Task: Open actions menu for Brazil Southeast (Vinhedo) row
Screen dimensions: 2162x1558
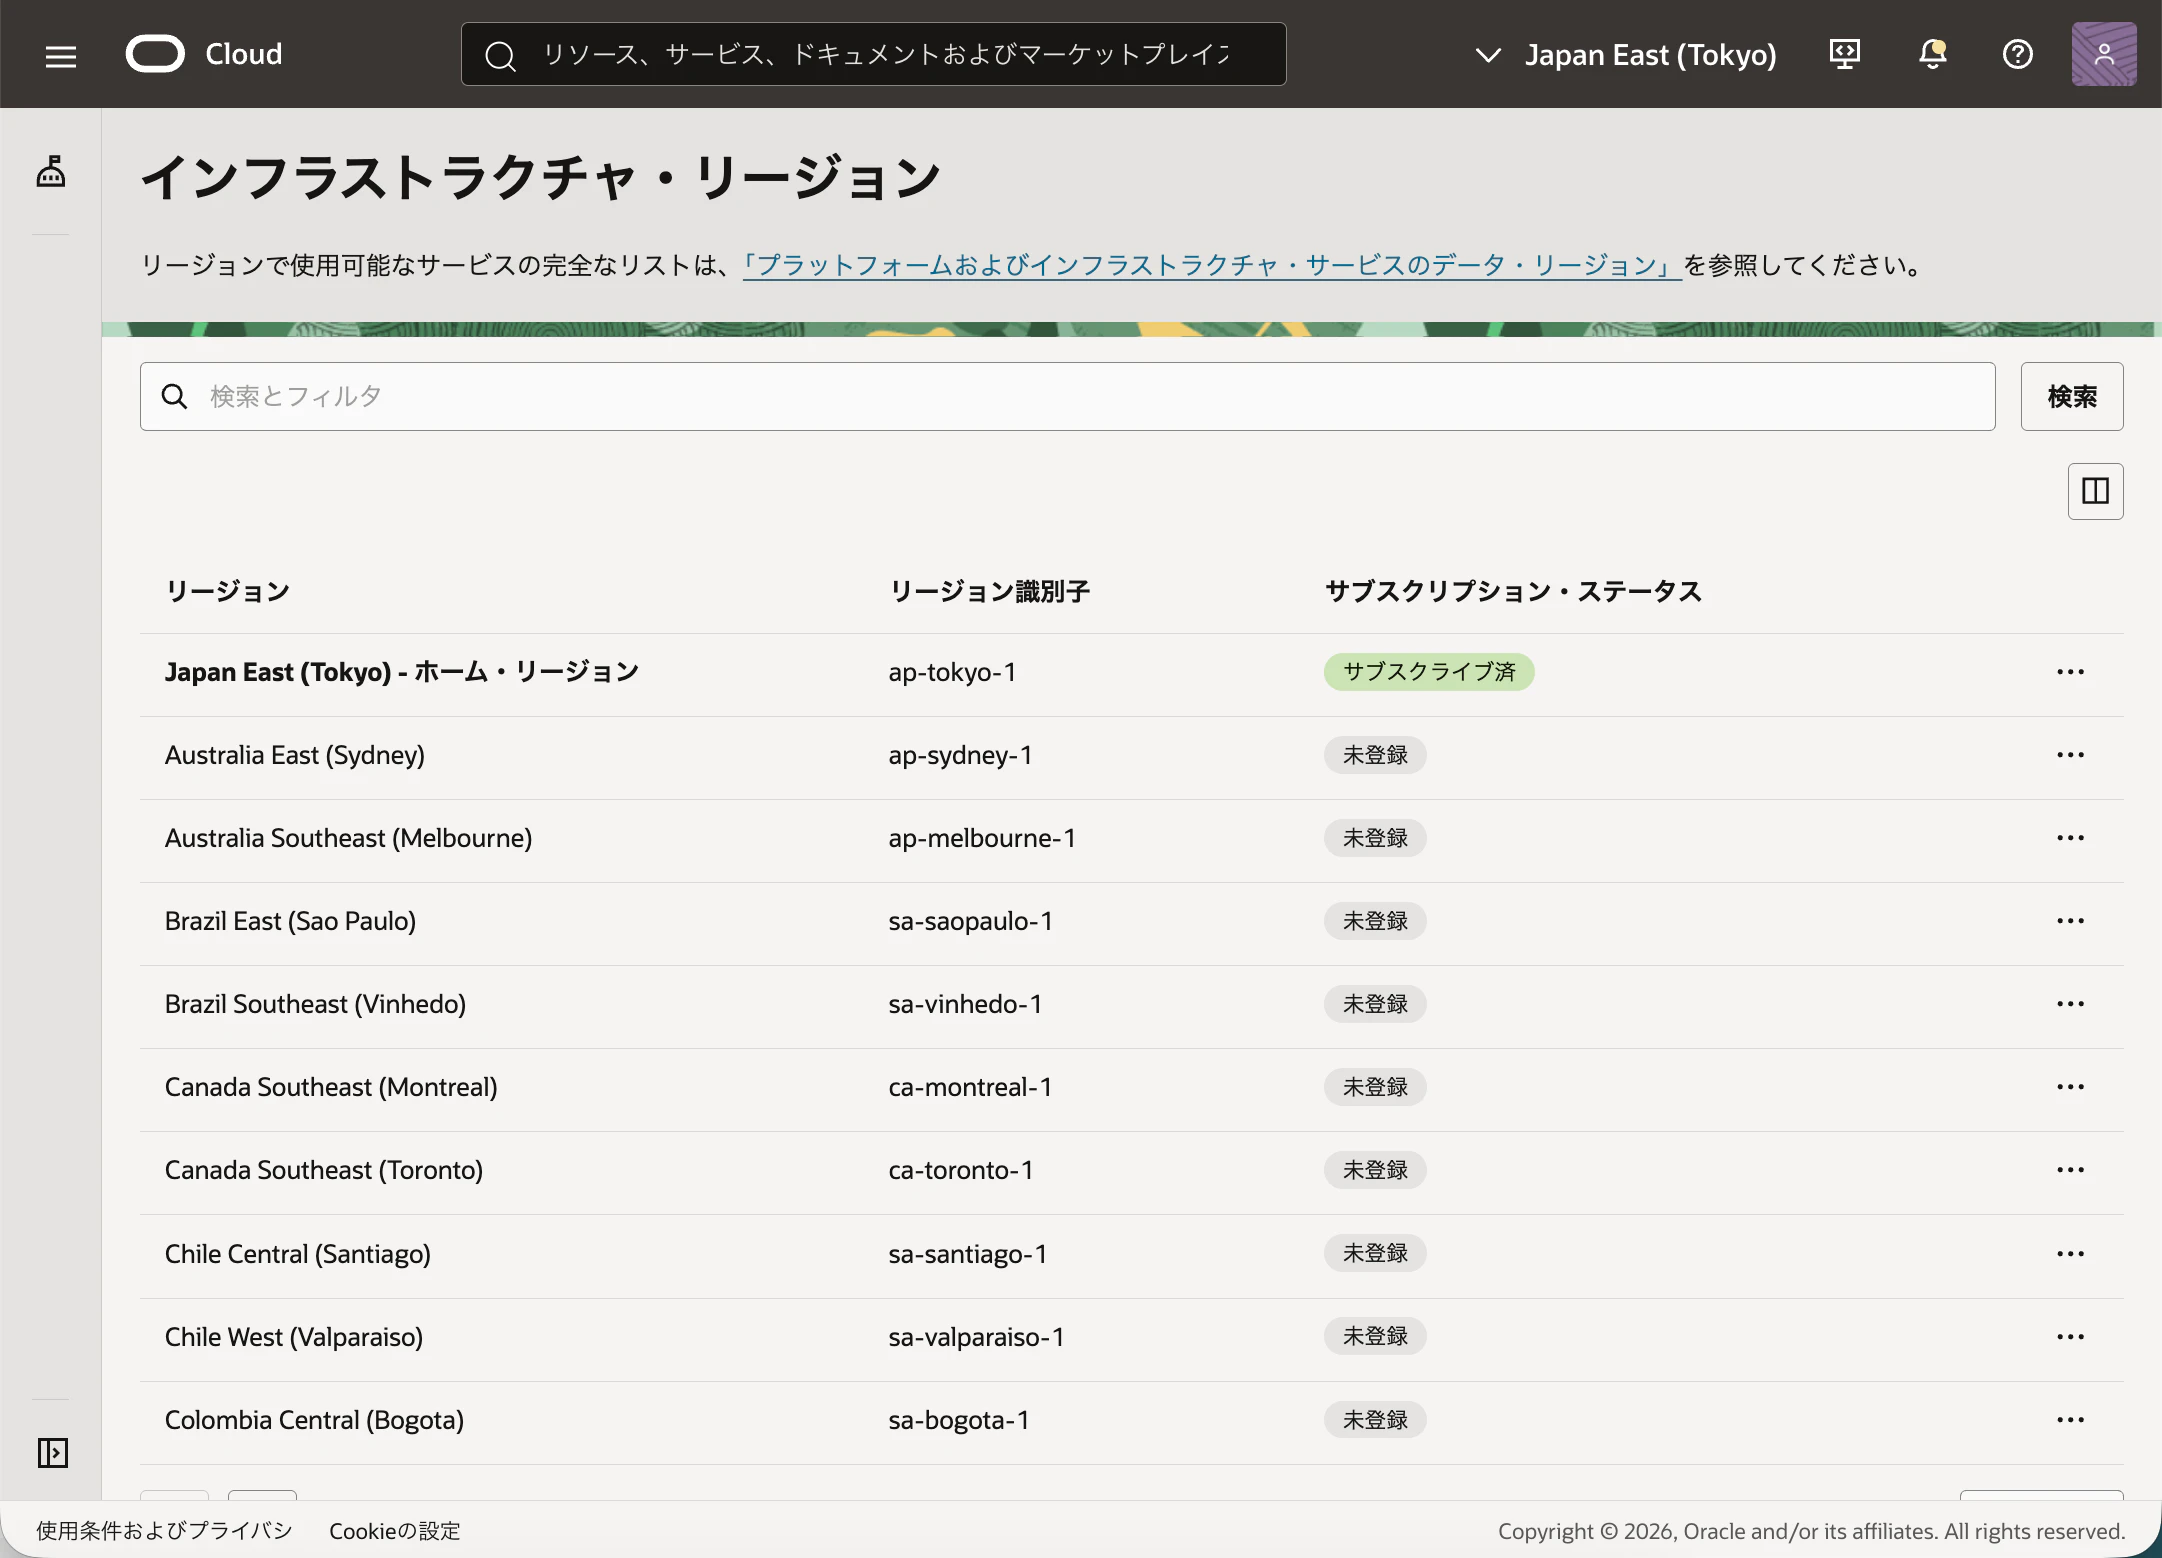Action: point(2071,1004)
